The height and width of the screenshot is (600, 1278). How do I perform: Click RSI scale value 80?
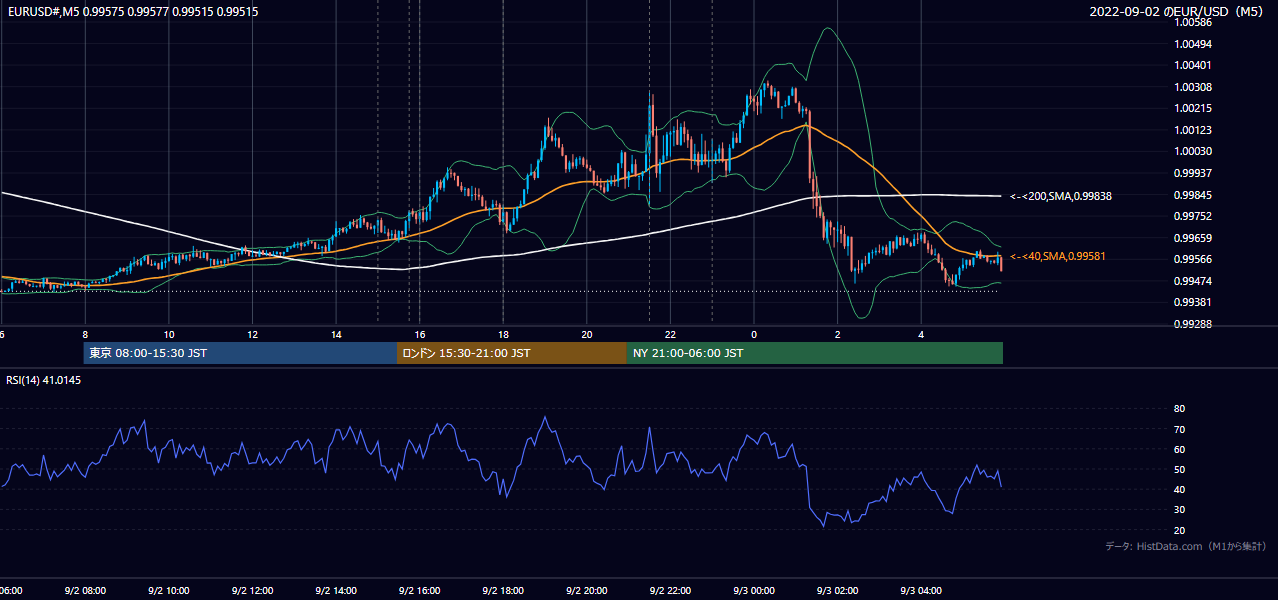tap(1180, 409)
